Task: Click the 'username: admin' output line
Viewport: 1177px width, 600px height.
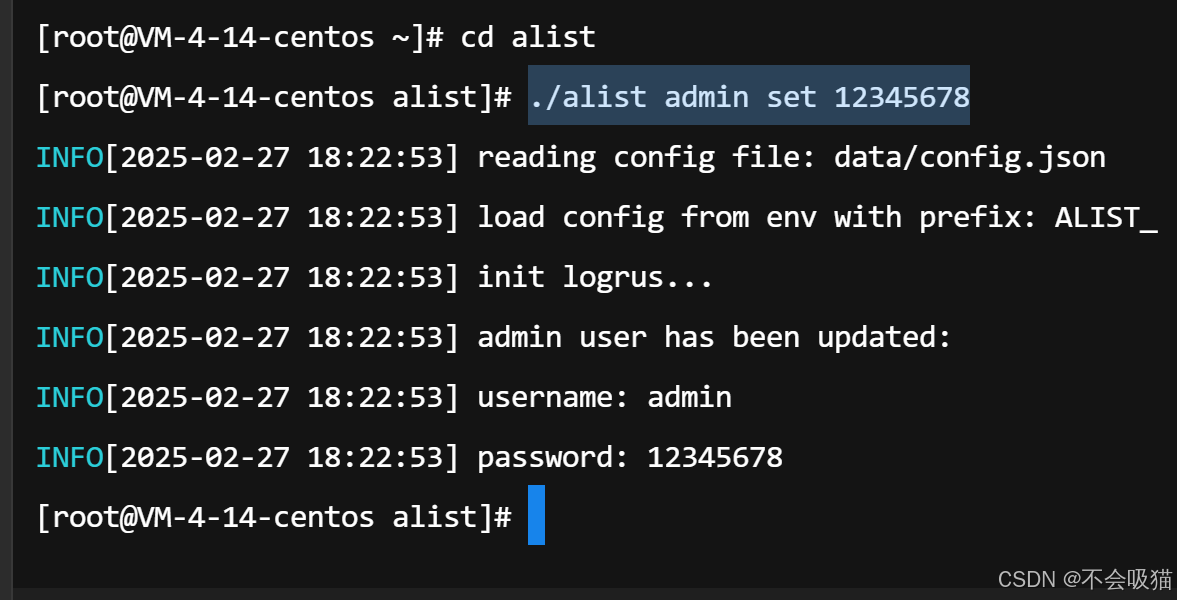Action: tap(604, 396)
